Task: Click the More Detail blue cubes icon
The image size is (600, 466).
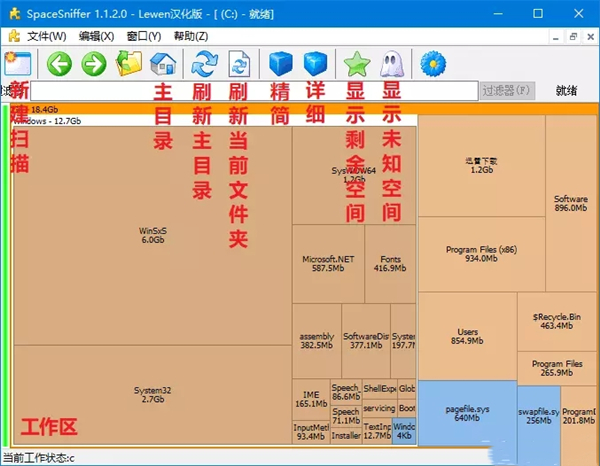Action: click(x=316, y=64)
